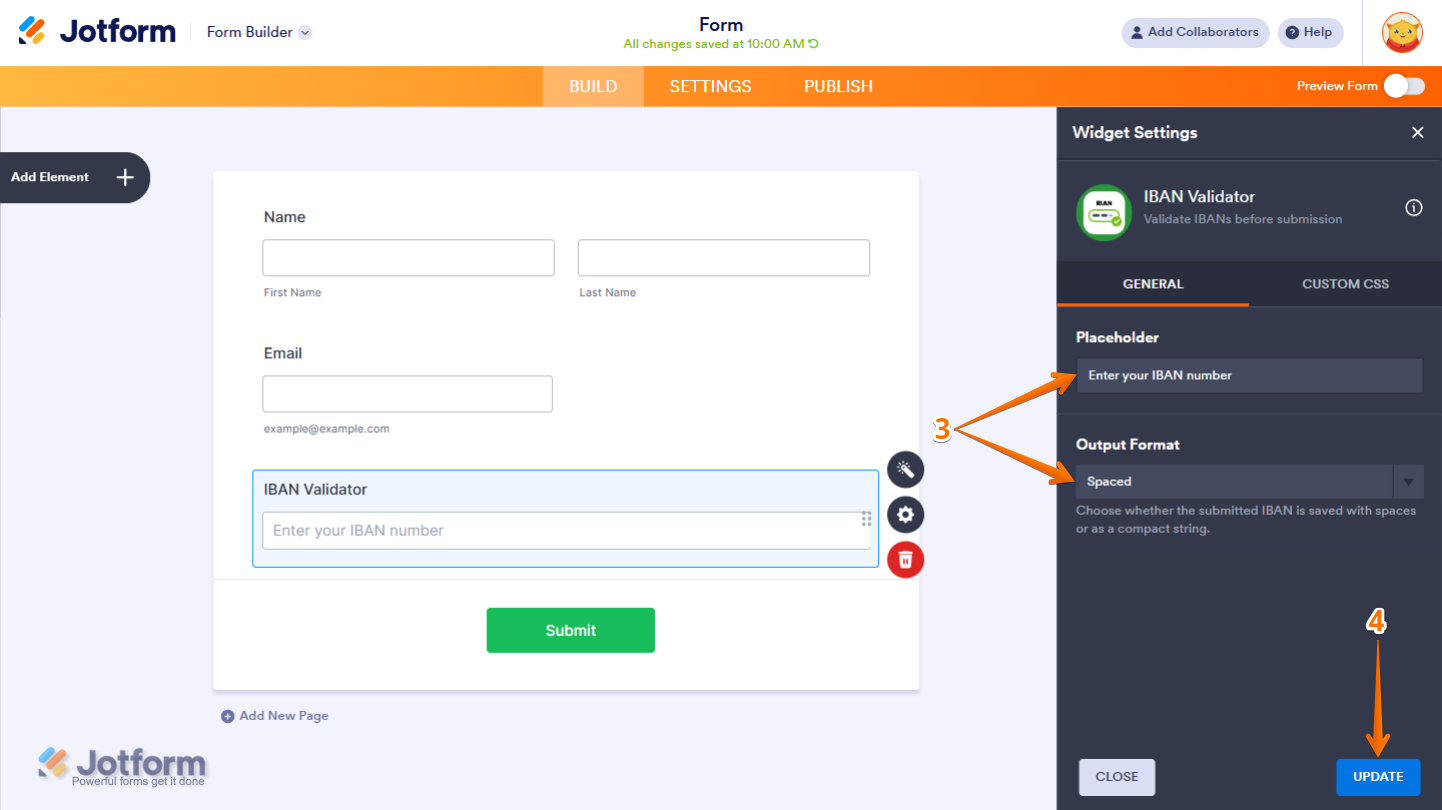Screen dimensions: 1442x810
Task: Click the example@example.com sublabel
Action: coord(327,429)
